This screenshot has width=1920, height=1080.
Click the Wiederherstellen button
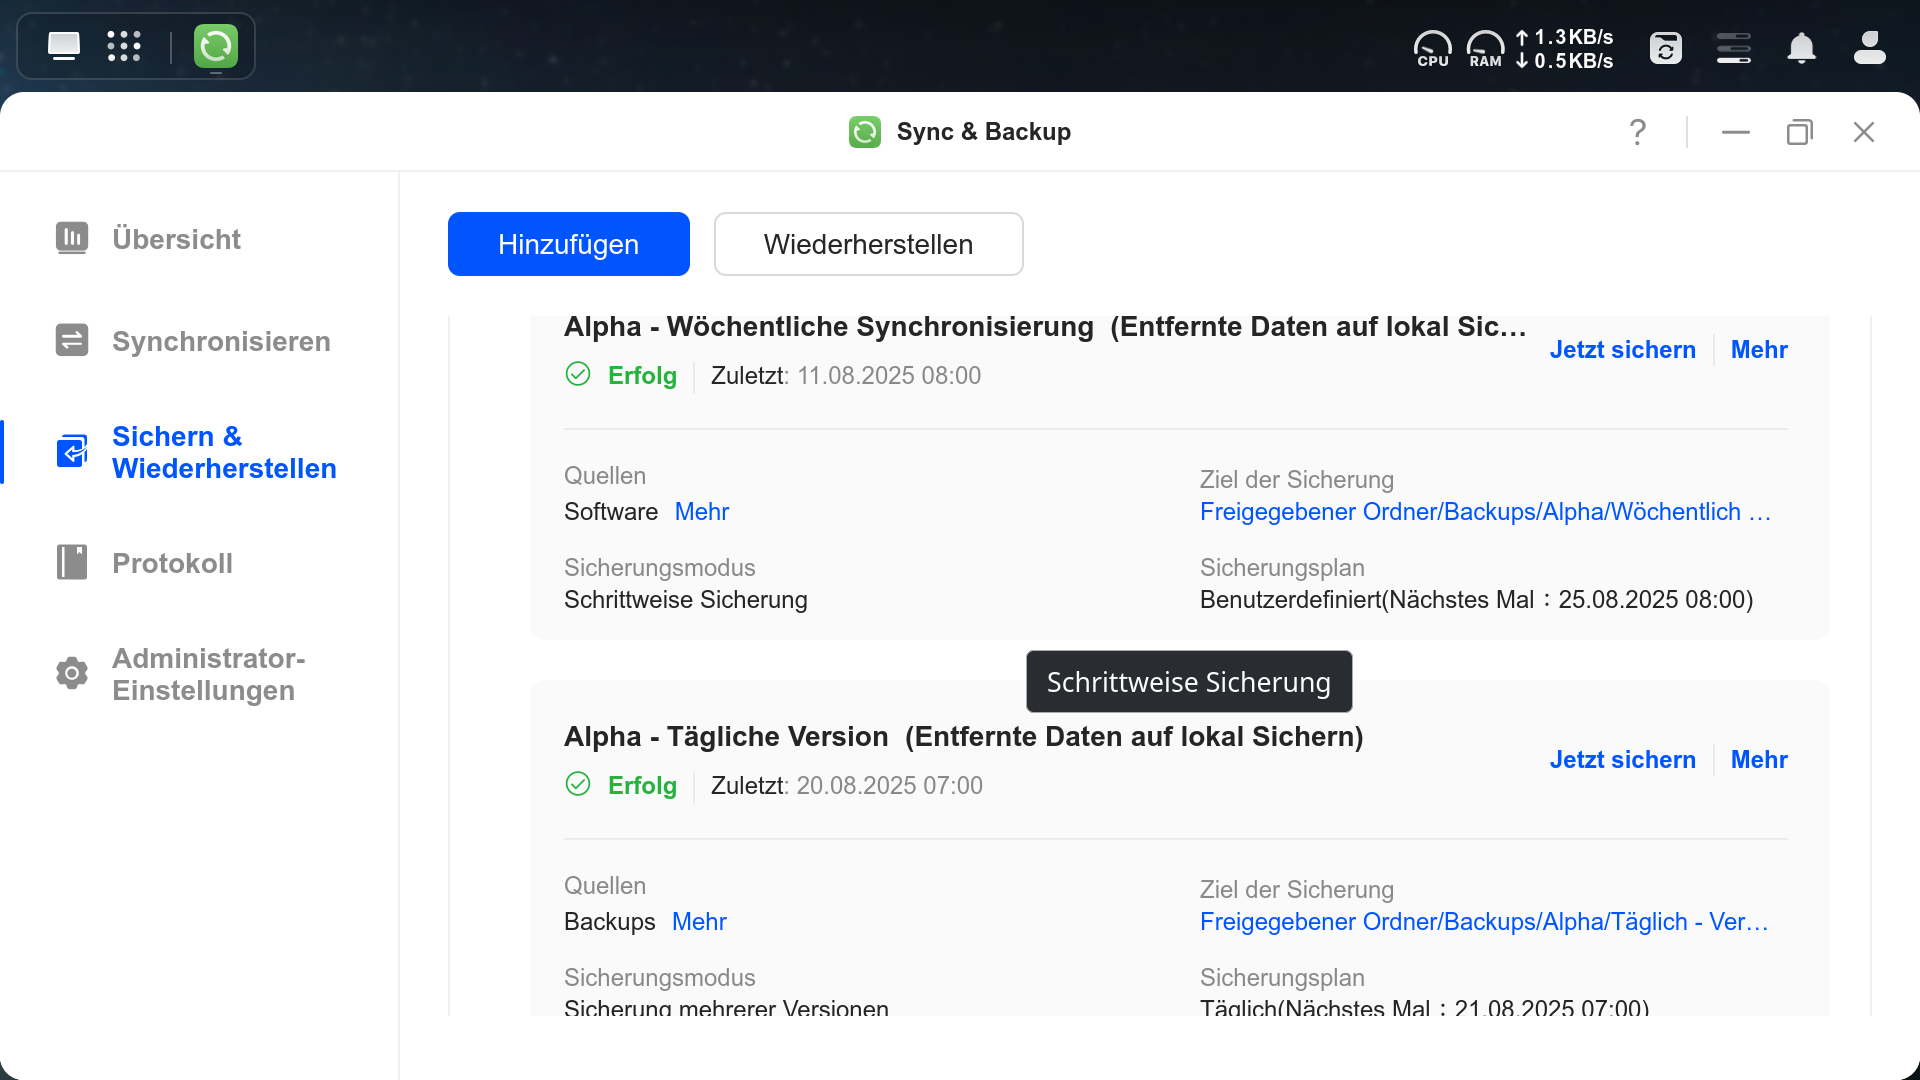[x=868, y=244]
